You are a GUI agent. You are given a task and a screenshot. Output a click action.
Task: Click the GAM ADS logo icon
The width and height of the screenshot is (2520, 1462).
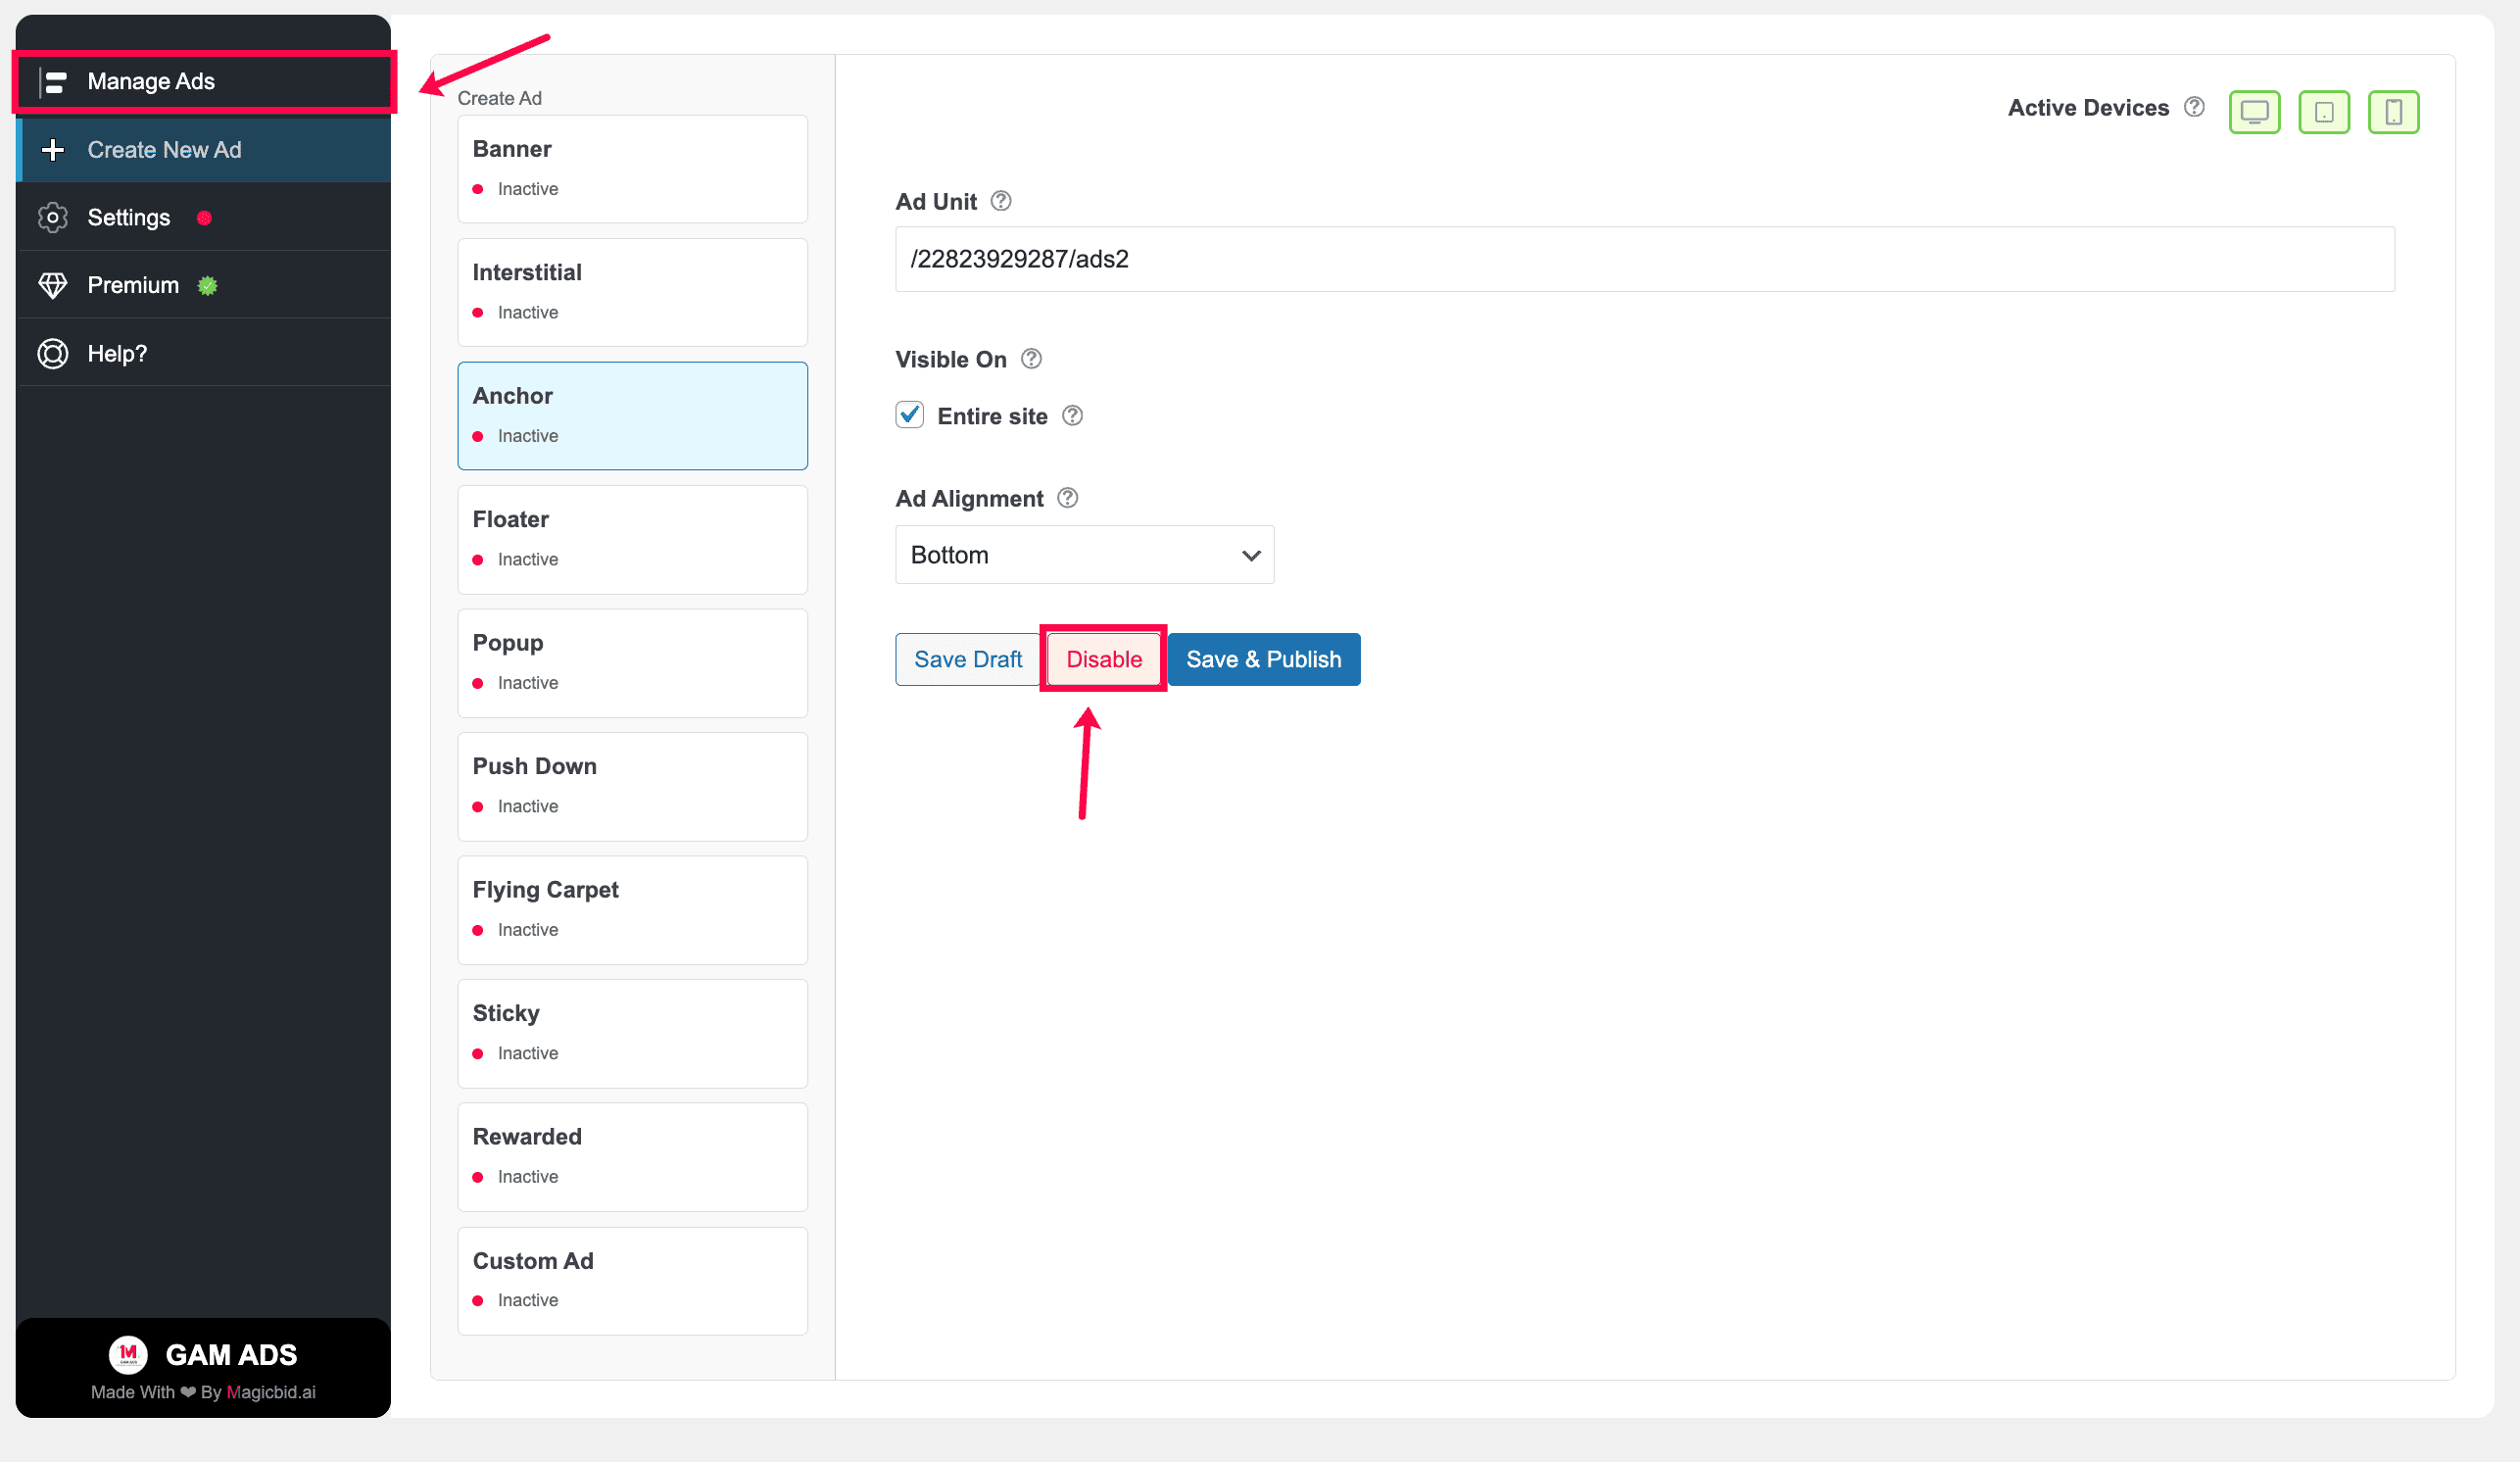point(128,1354)
